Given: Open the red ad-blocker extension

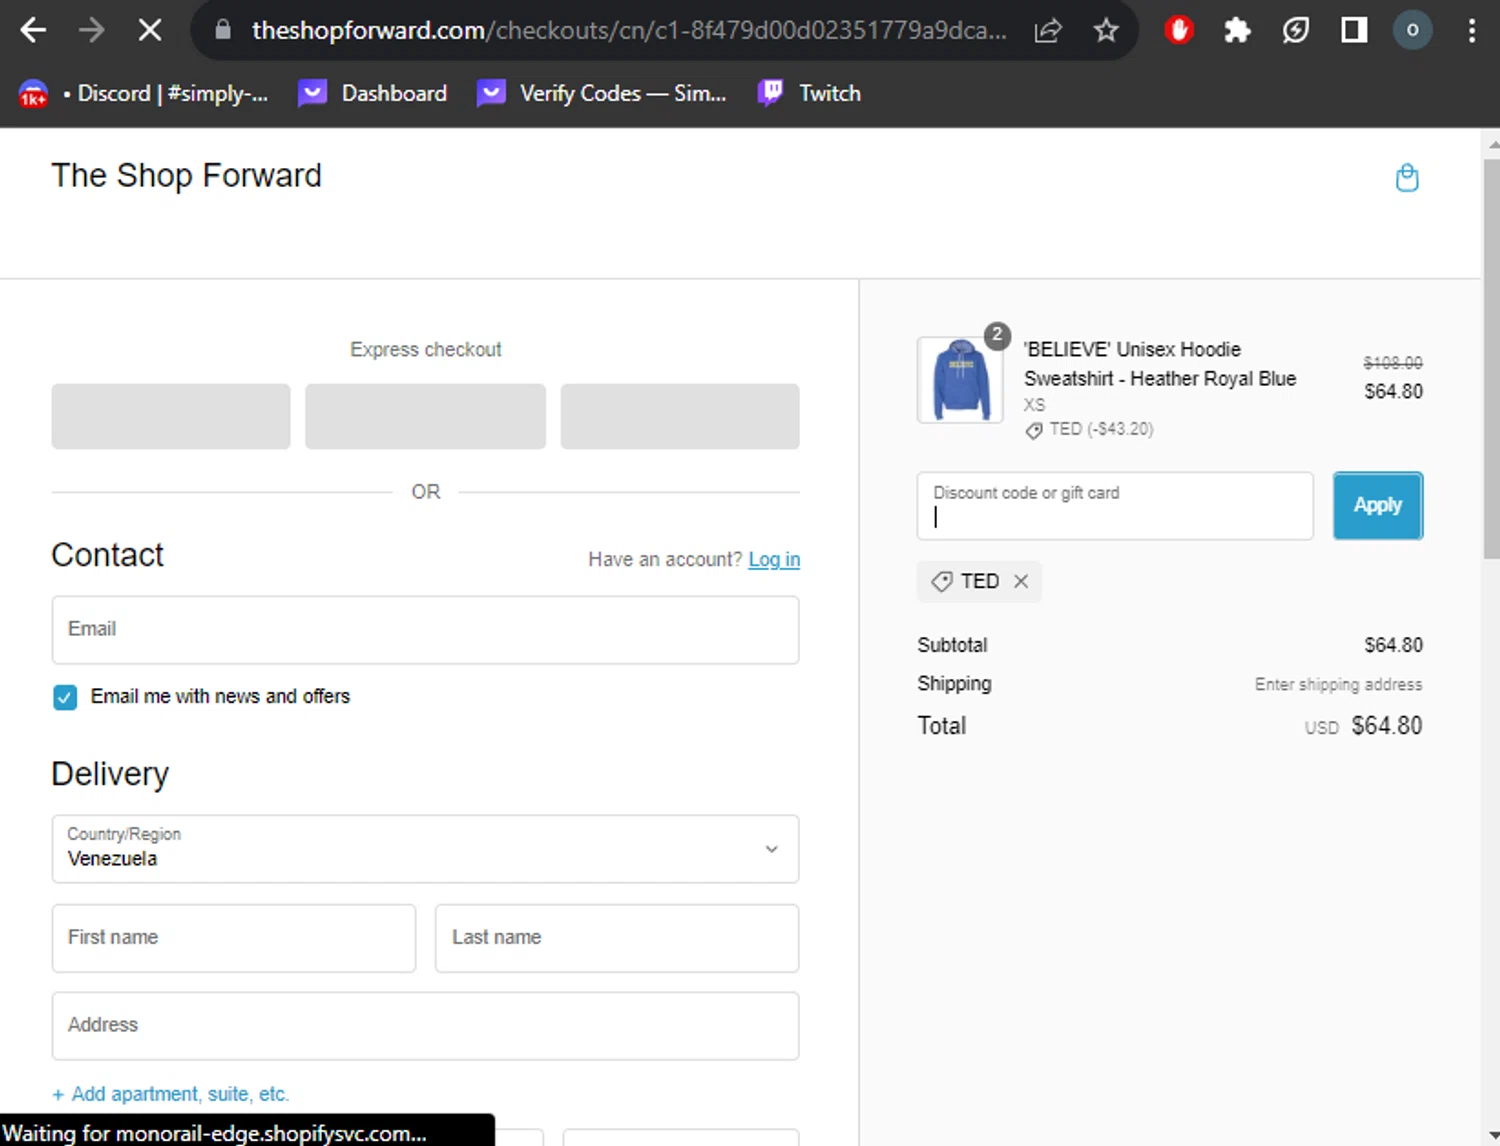Looking at the screenshot, I should [1179, 30].
